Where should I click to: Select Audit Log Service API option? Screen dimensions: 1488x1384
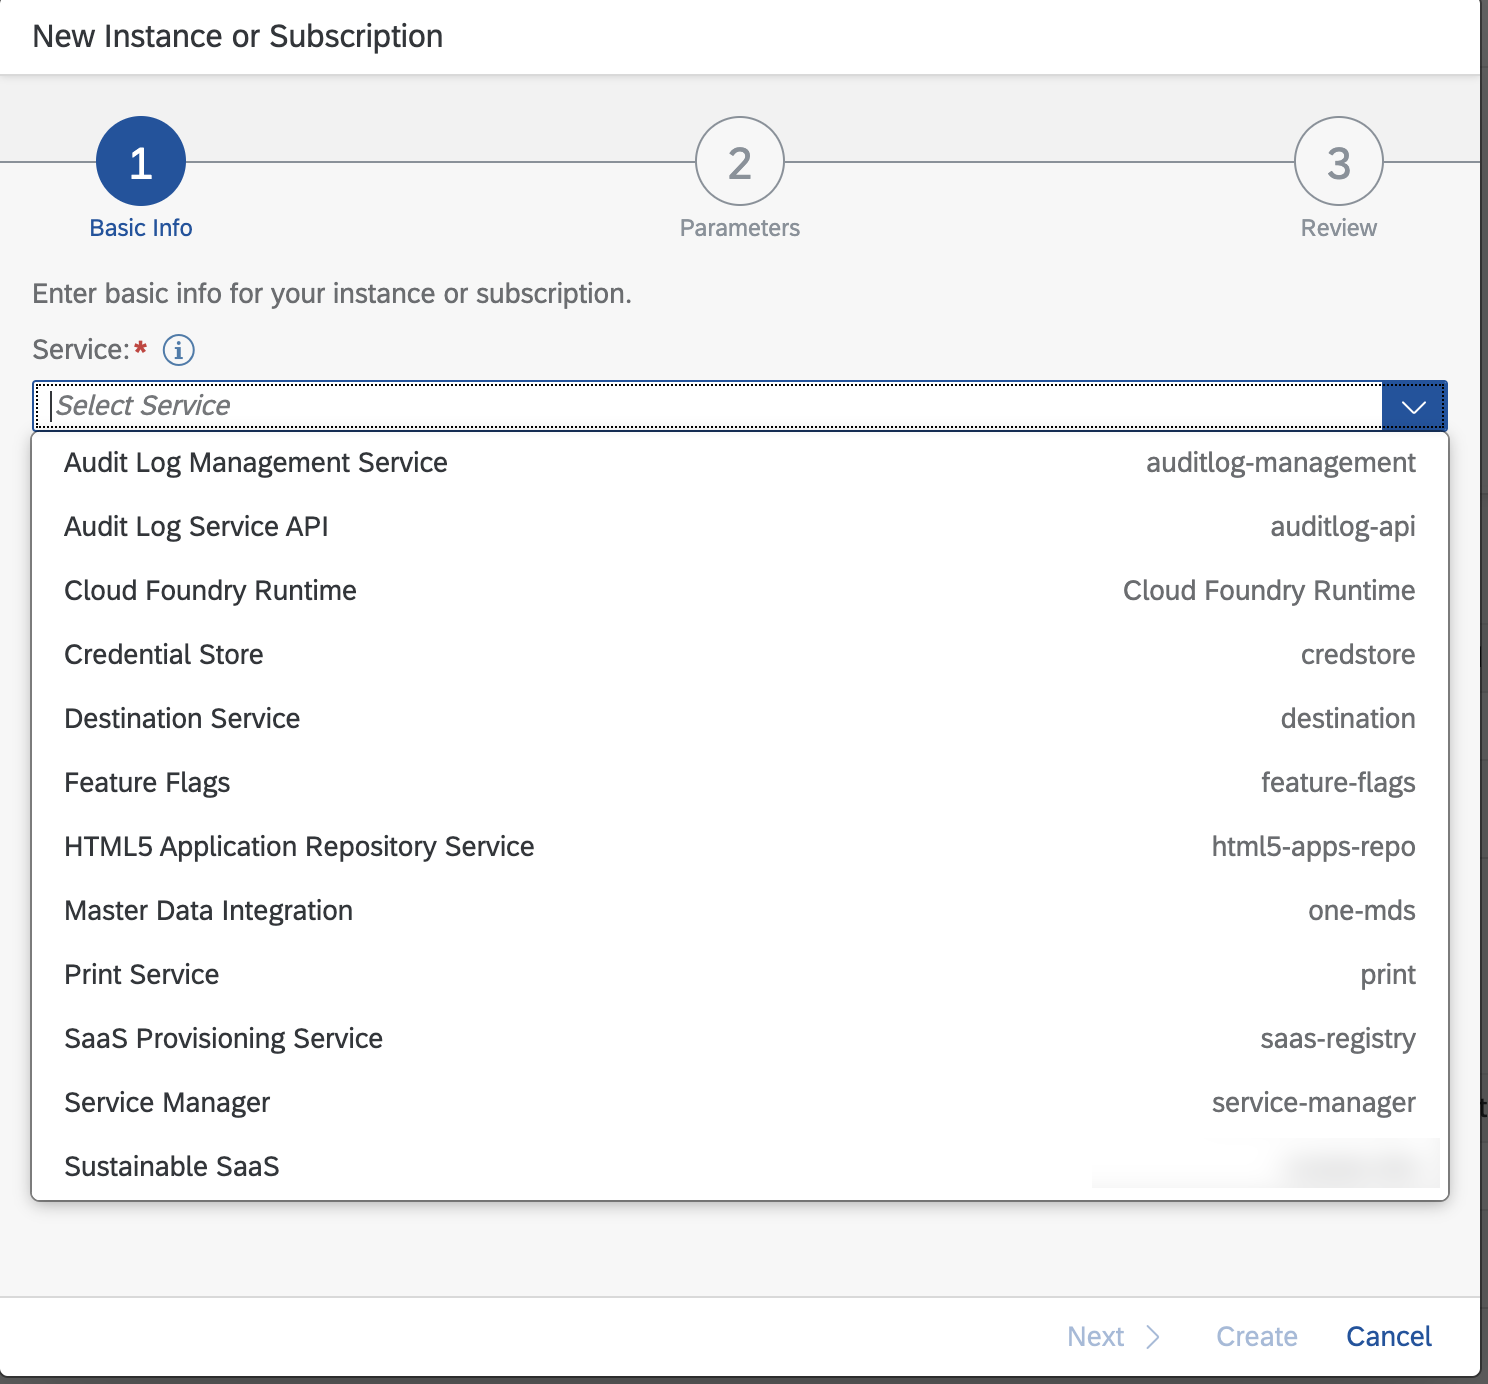tap(740, 527)
